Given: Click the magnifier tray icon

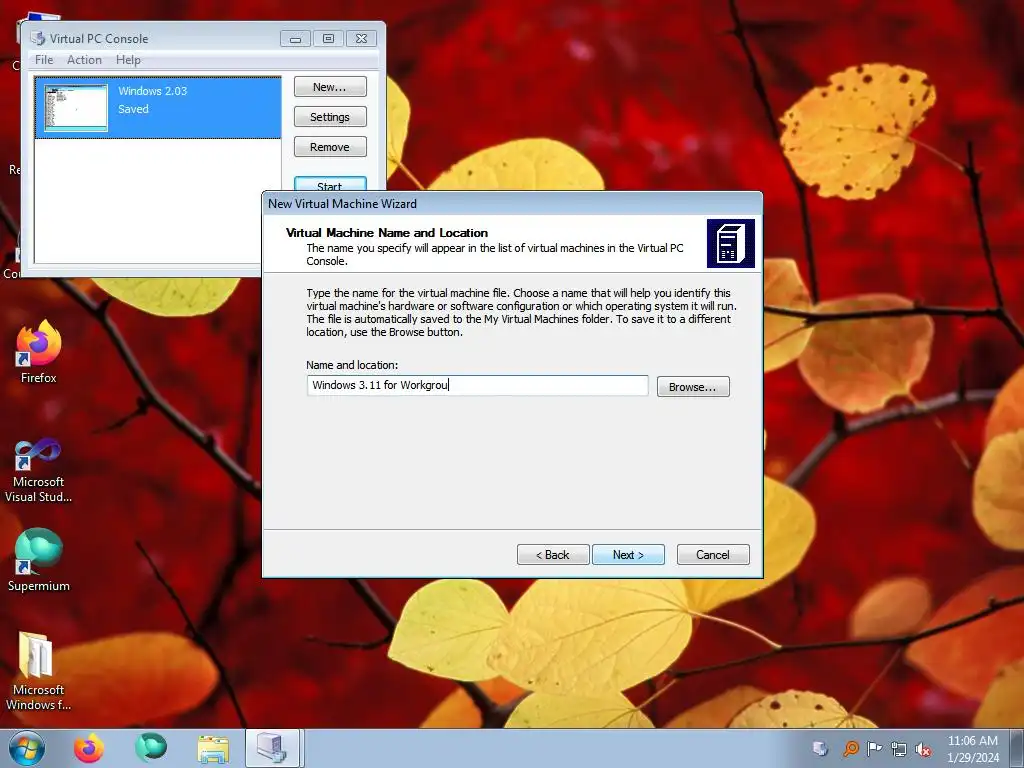Looking at the screenshot, I should [850, 749].
